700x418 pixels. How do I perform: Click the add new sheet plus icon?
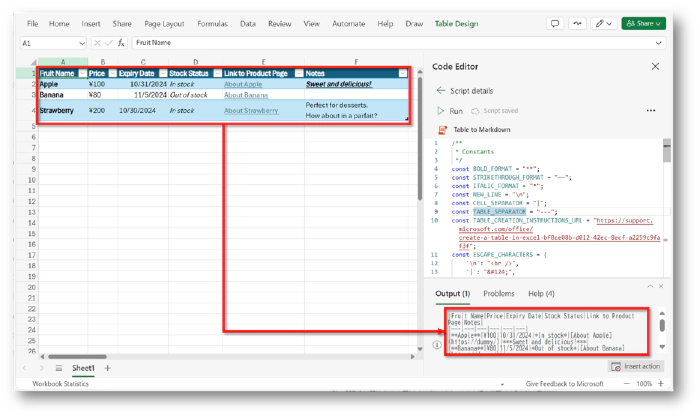point(108,368)
